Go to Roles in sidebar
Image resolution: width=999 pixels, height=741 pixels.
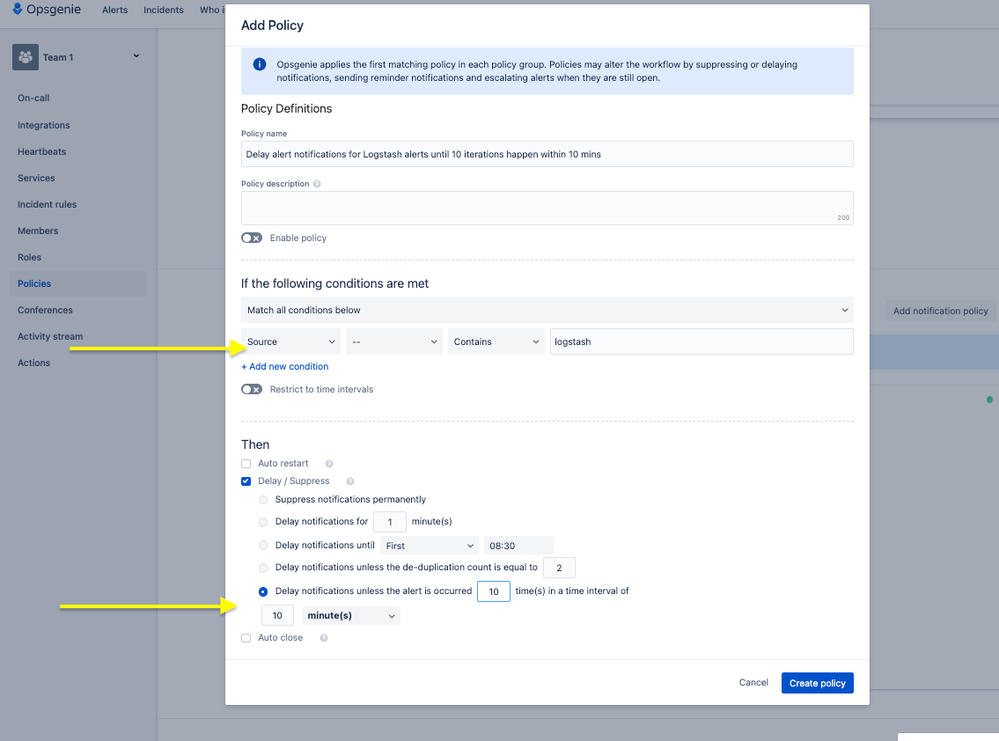click(29, 257)
